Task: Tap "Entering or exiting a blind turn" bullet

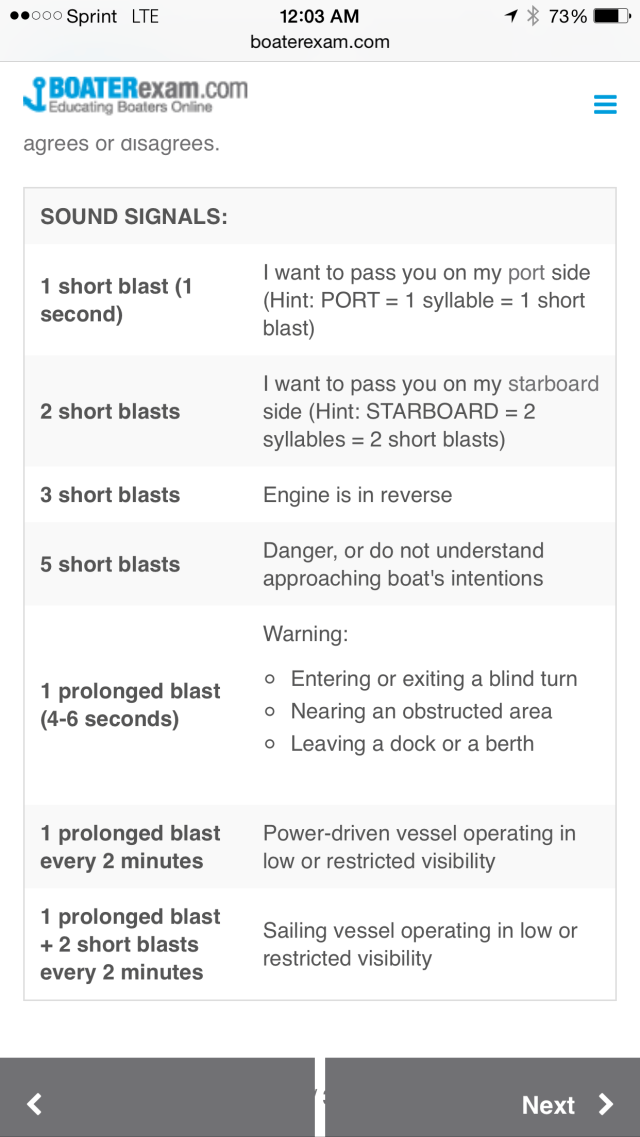Action: [433, 679]
